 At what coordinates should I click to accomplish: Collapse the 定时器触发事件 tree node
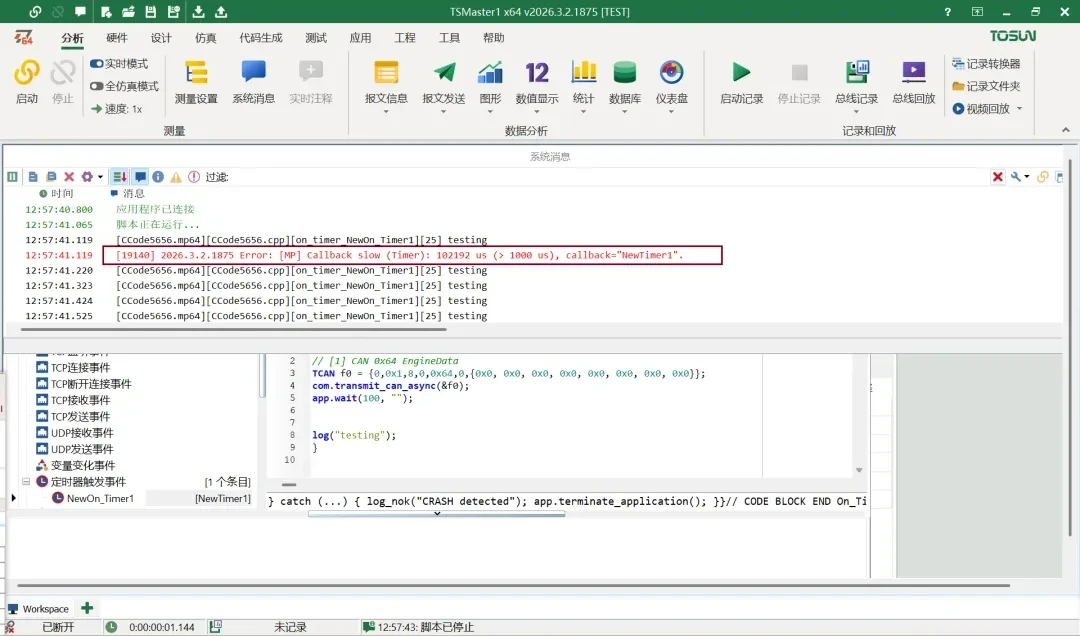coord(24,480)
